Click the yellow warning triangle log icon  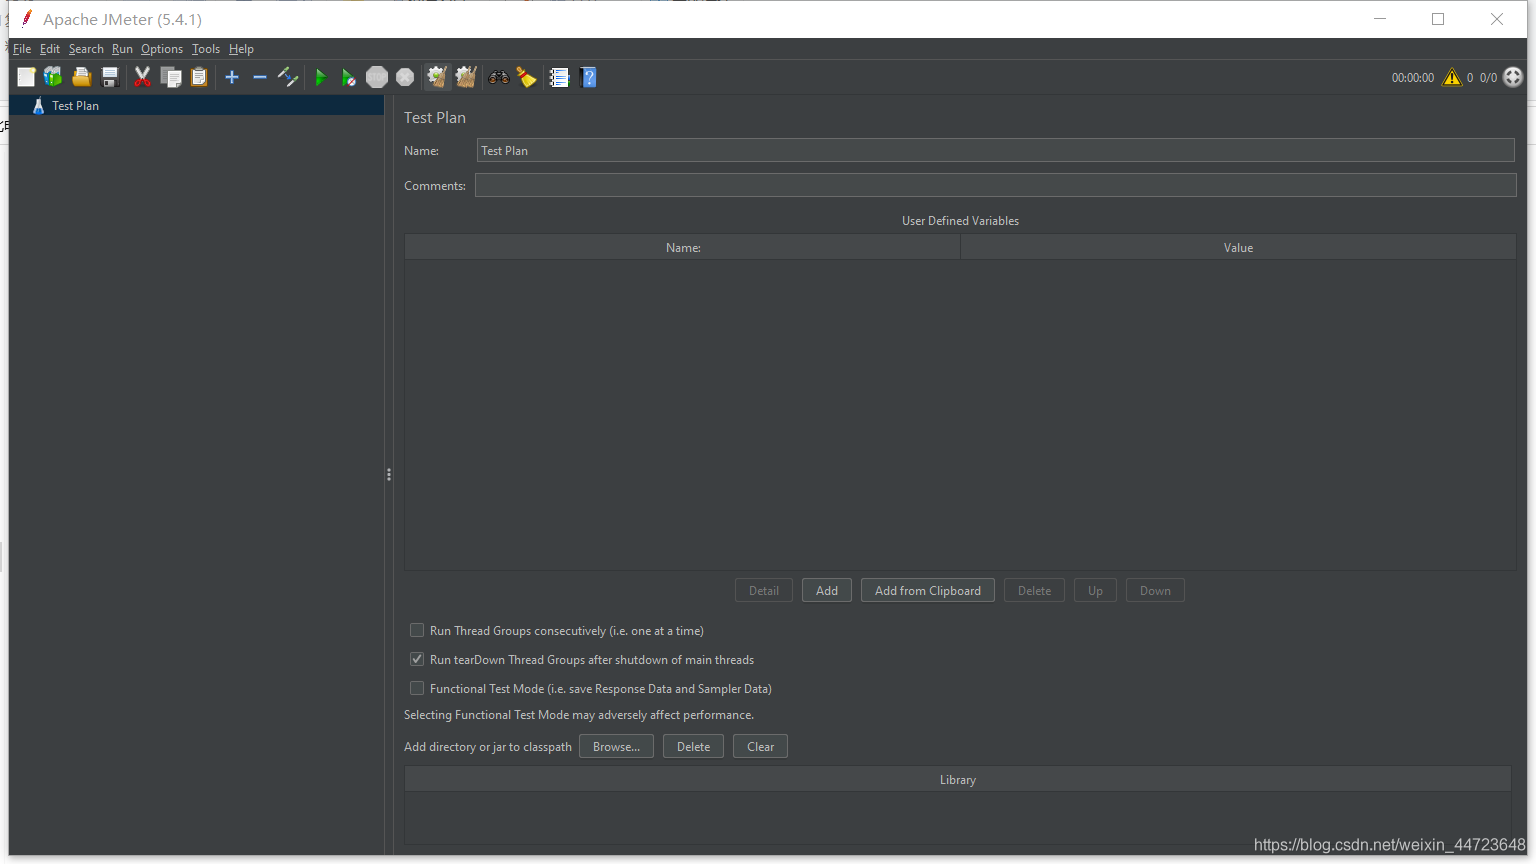pyautogui.click(x=1452, y=77)
